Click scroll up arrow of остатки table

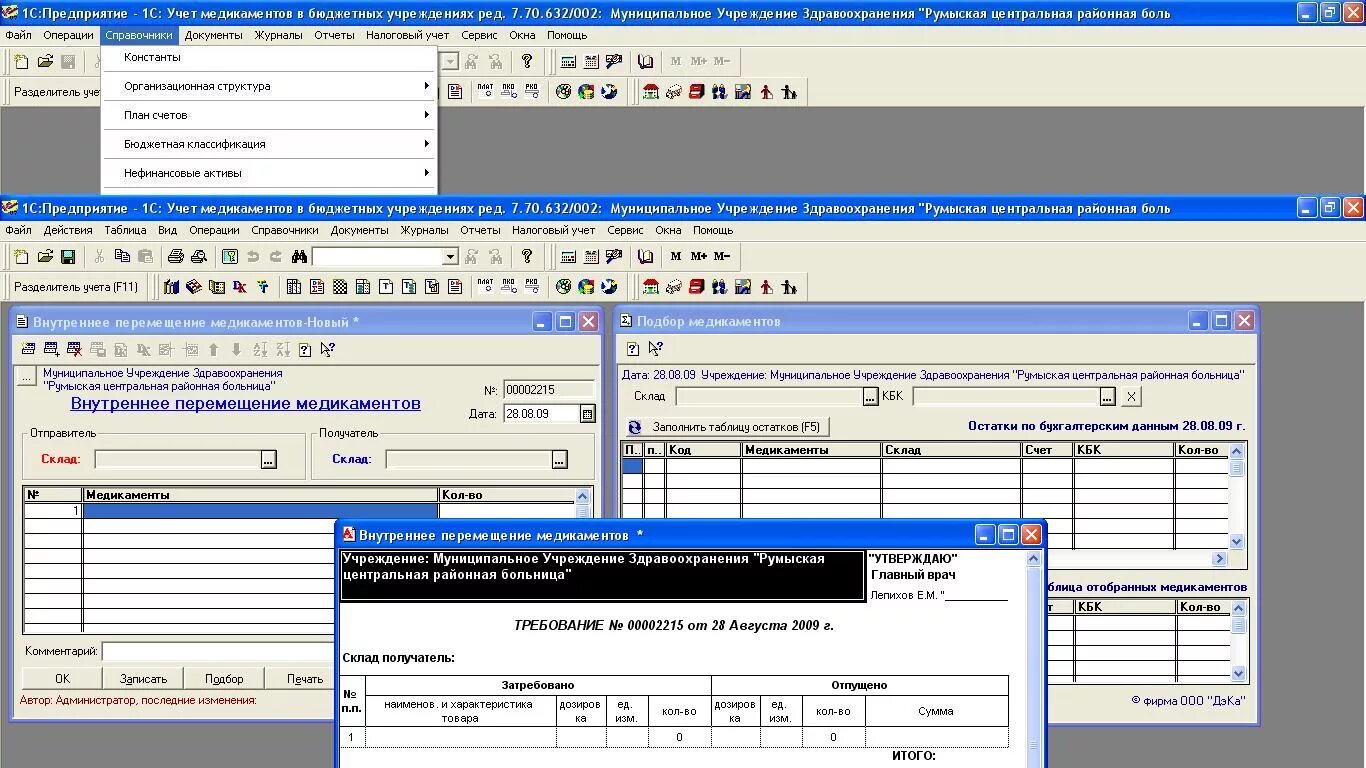tap(1237, 451)
